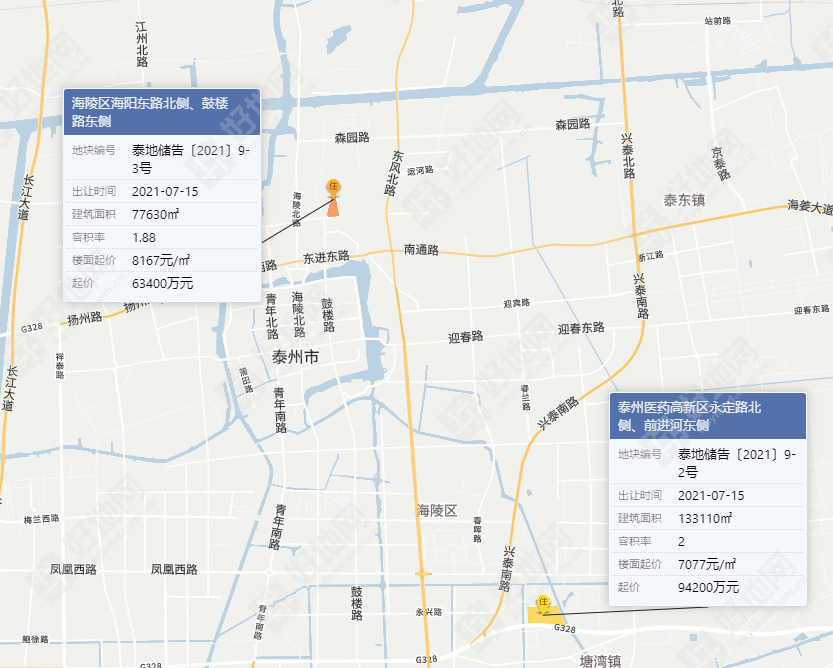Select the 起价 63400万元 row
Image resolution: width=833 pixels, height=668 pixels.
click(161, 284)
